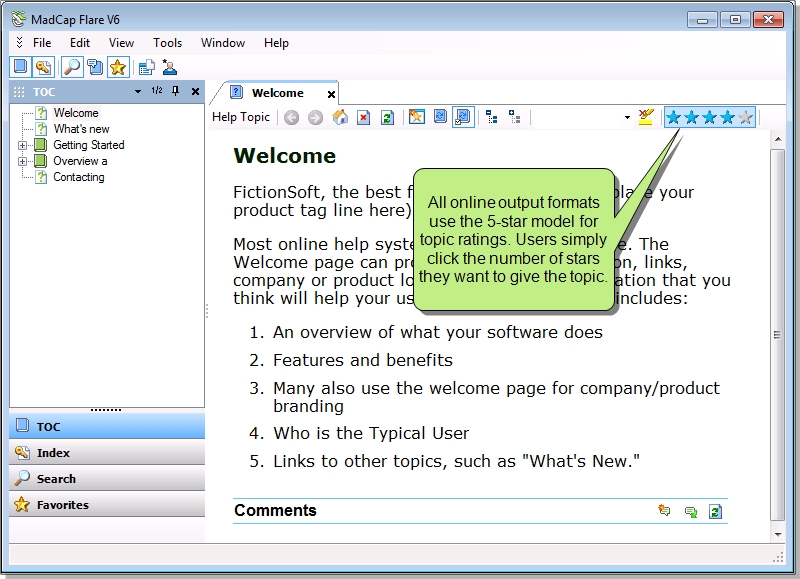Image resolution: width=800 pixels, height=579 pixels.
Task: Click the remove search highlighting icon
Action: (x=646, y=117)
